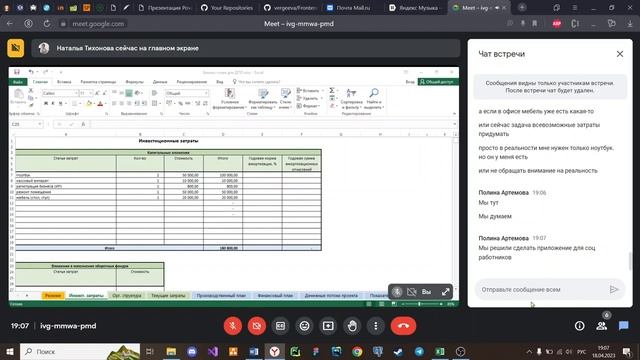Open the emoji reactions button

304,326
